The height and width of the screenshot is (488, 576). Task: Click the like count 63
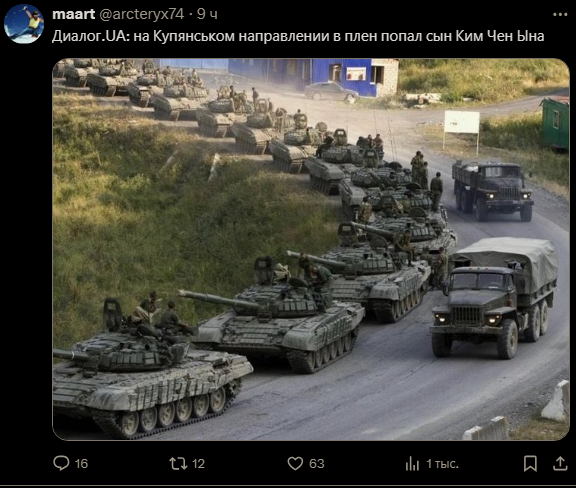point(317,464)
